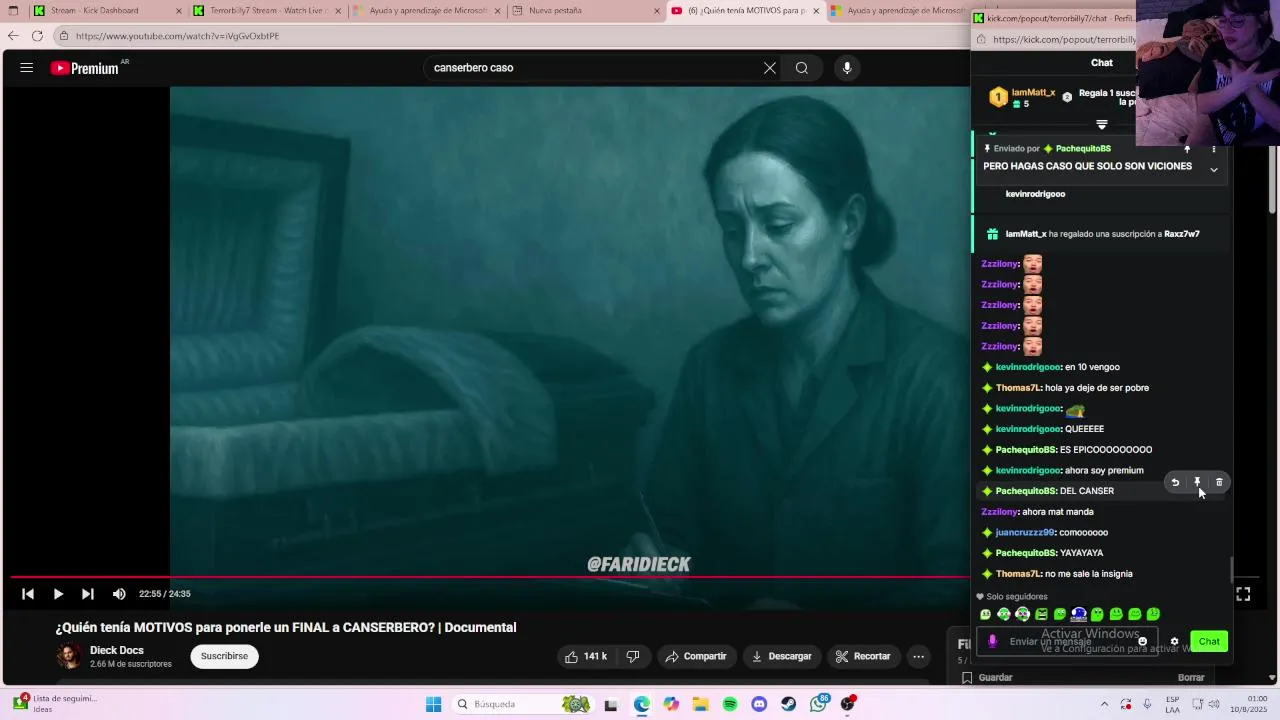This screenshot has height=720, width=1280.
Task: Pin the DEL CANSER chat message
Action: [x=1197, y=482]
